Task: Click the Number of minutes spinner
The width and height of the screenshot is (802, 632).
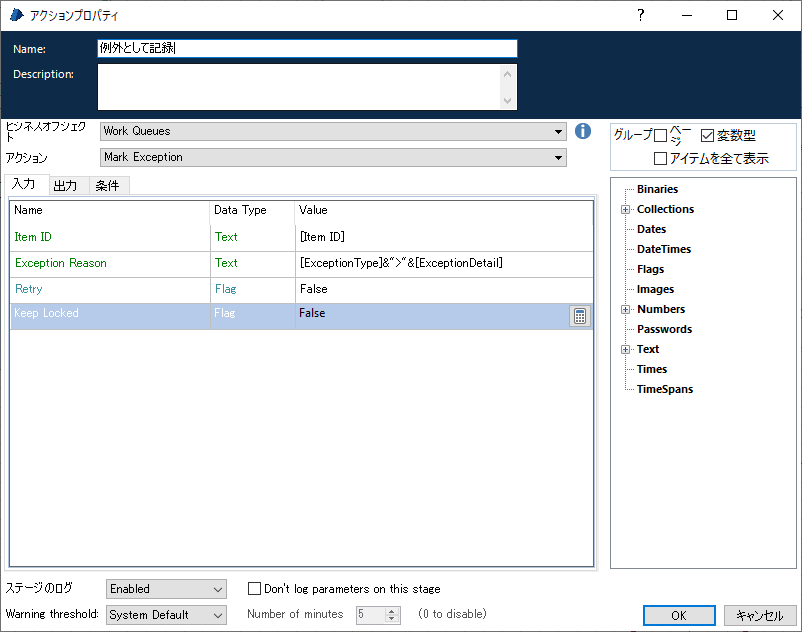Action: 378,614
